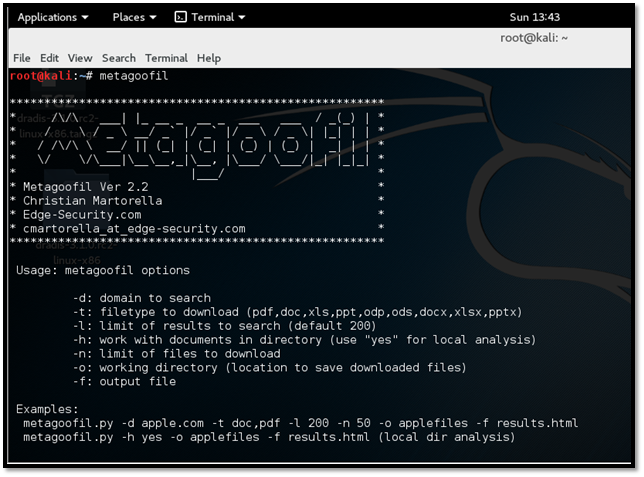Image resolution: width=644 pixels, height=477 pixels.
Task: Open the Search menu
Action: pos(118,58)
